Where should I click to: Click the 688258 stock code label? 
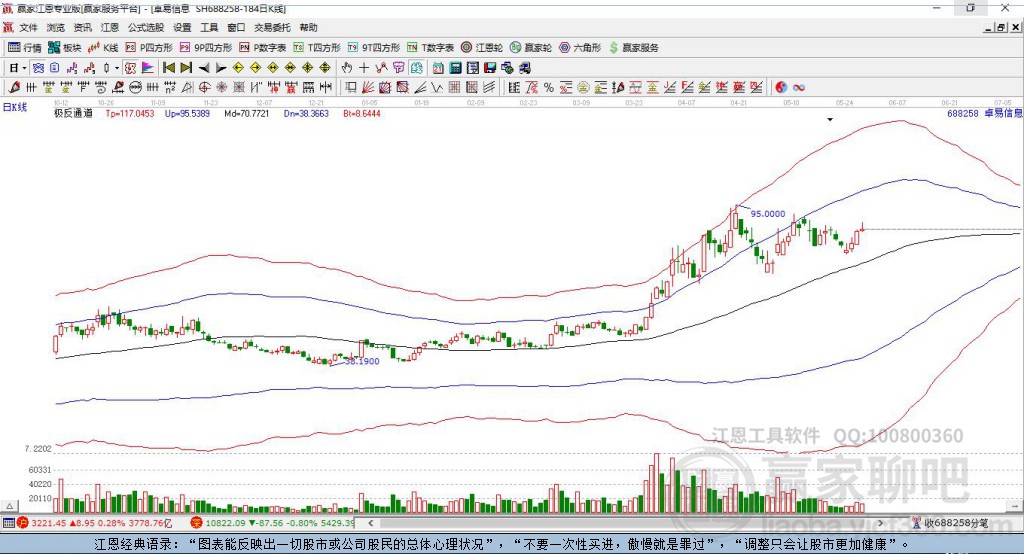point(963,114)
